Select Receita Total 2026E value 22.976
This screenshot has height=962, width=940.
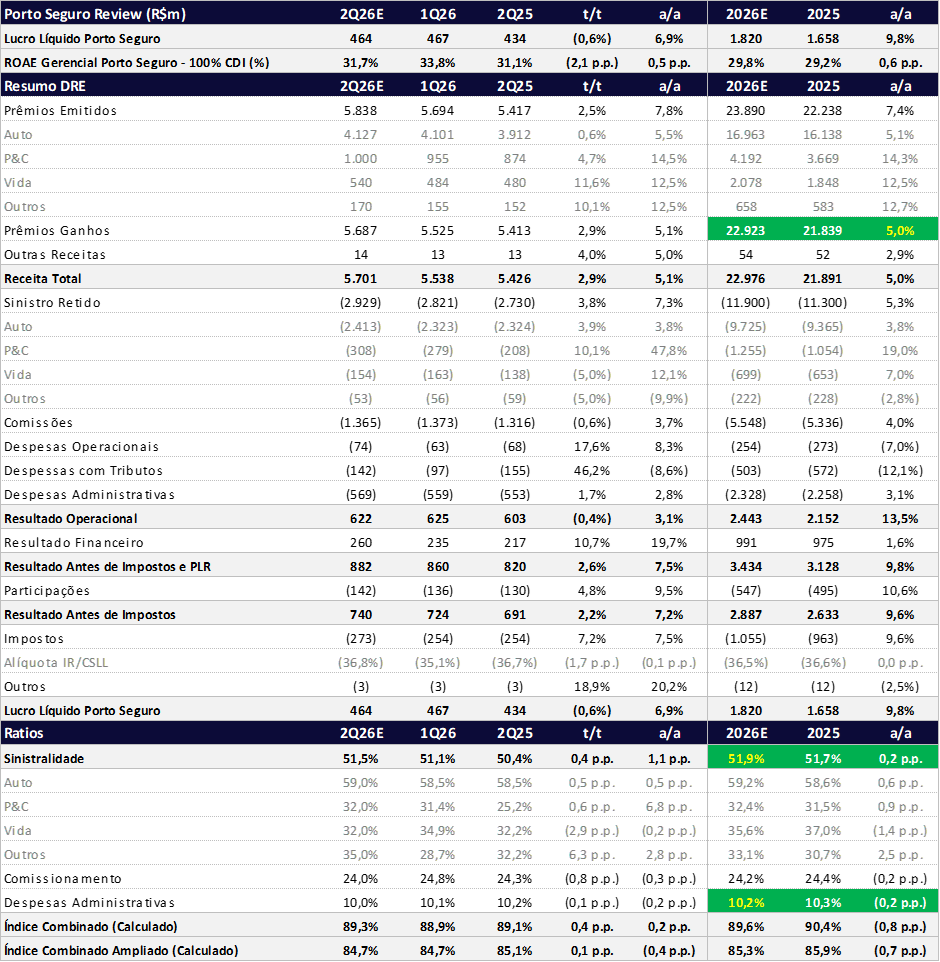click(746, 279)
